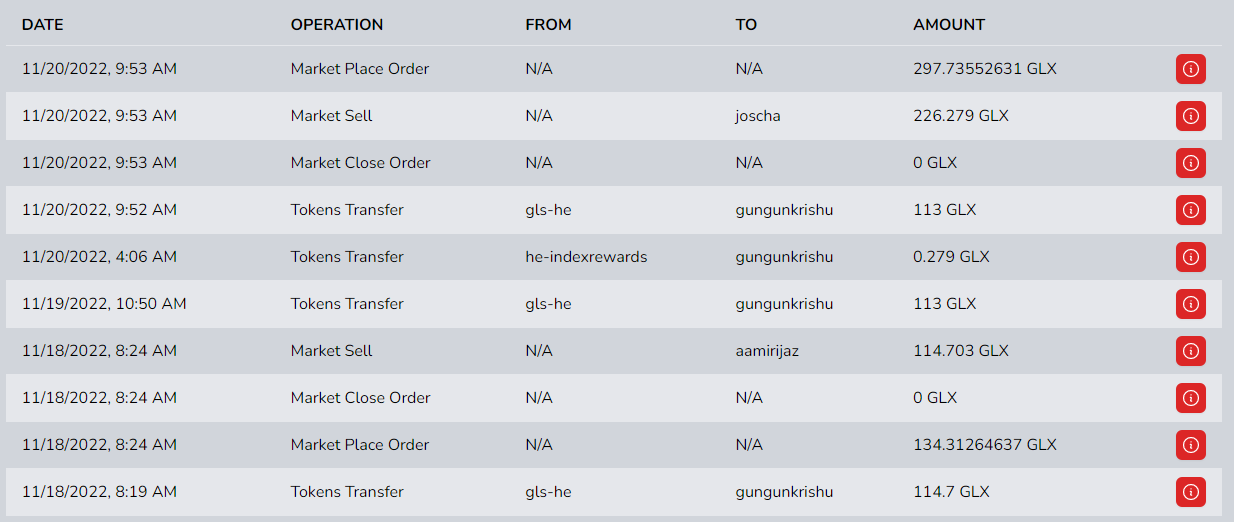Click info icon for 11/18 Market Close Order
Image resolution: width=1234 pixels, height=522 pixels.
pos(1190,398)
